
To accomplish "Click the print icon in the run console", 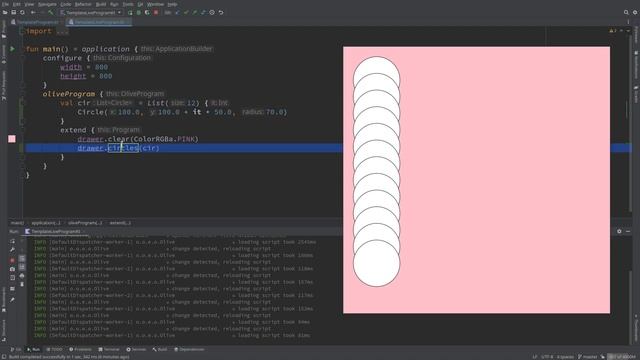I will pyautogui.click(x=22, y=276).
